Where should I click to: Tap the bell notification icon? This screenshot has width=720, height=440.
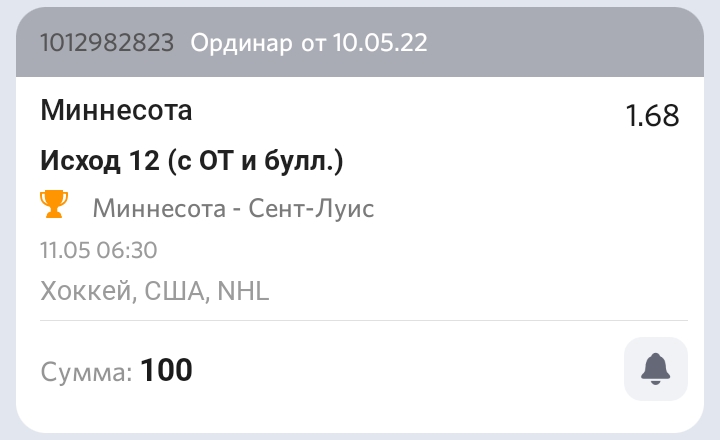[x=655, y=369]
